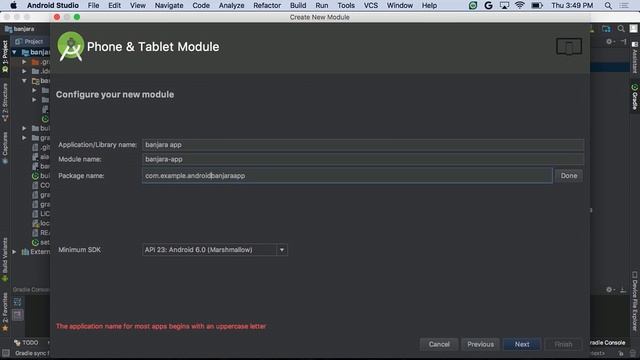Image resolution: width=640 pixels, height=360 pixels.
Task: Open the Device File Explorer tab
Action: [x=635, y=301]
